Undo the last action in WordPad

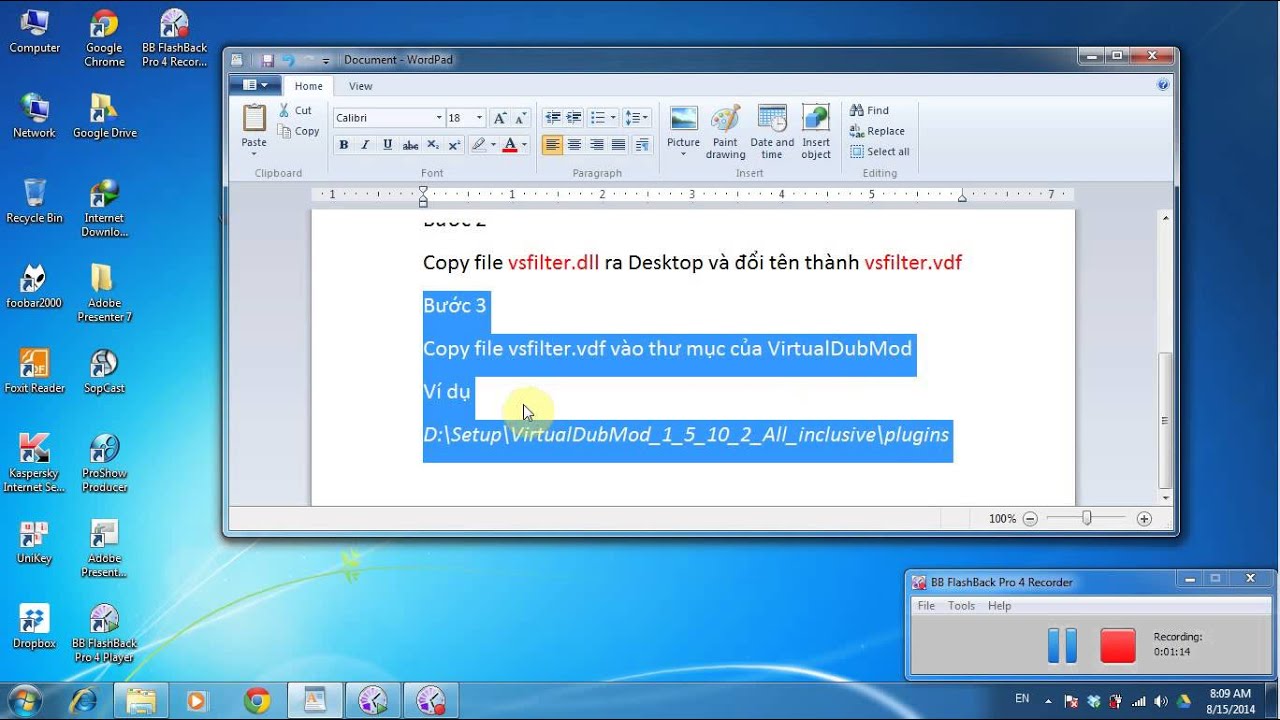click(x=288, y=60)
